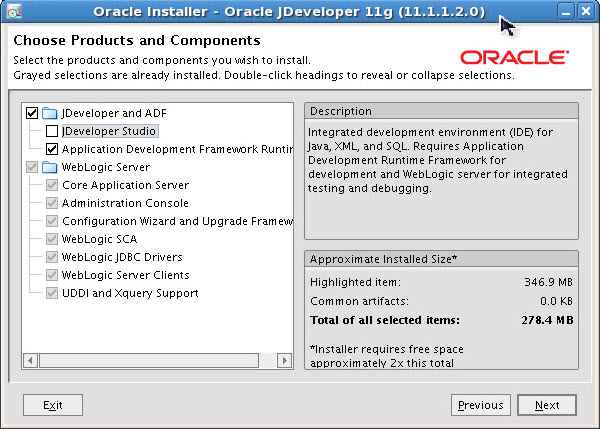Close the Oracle Installer window
This screenshot has height=429, width=600.
(x=586, y=12)
